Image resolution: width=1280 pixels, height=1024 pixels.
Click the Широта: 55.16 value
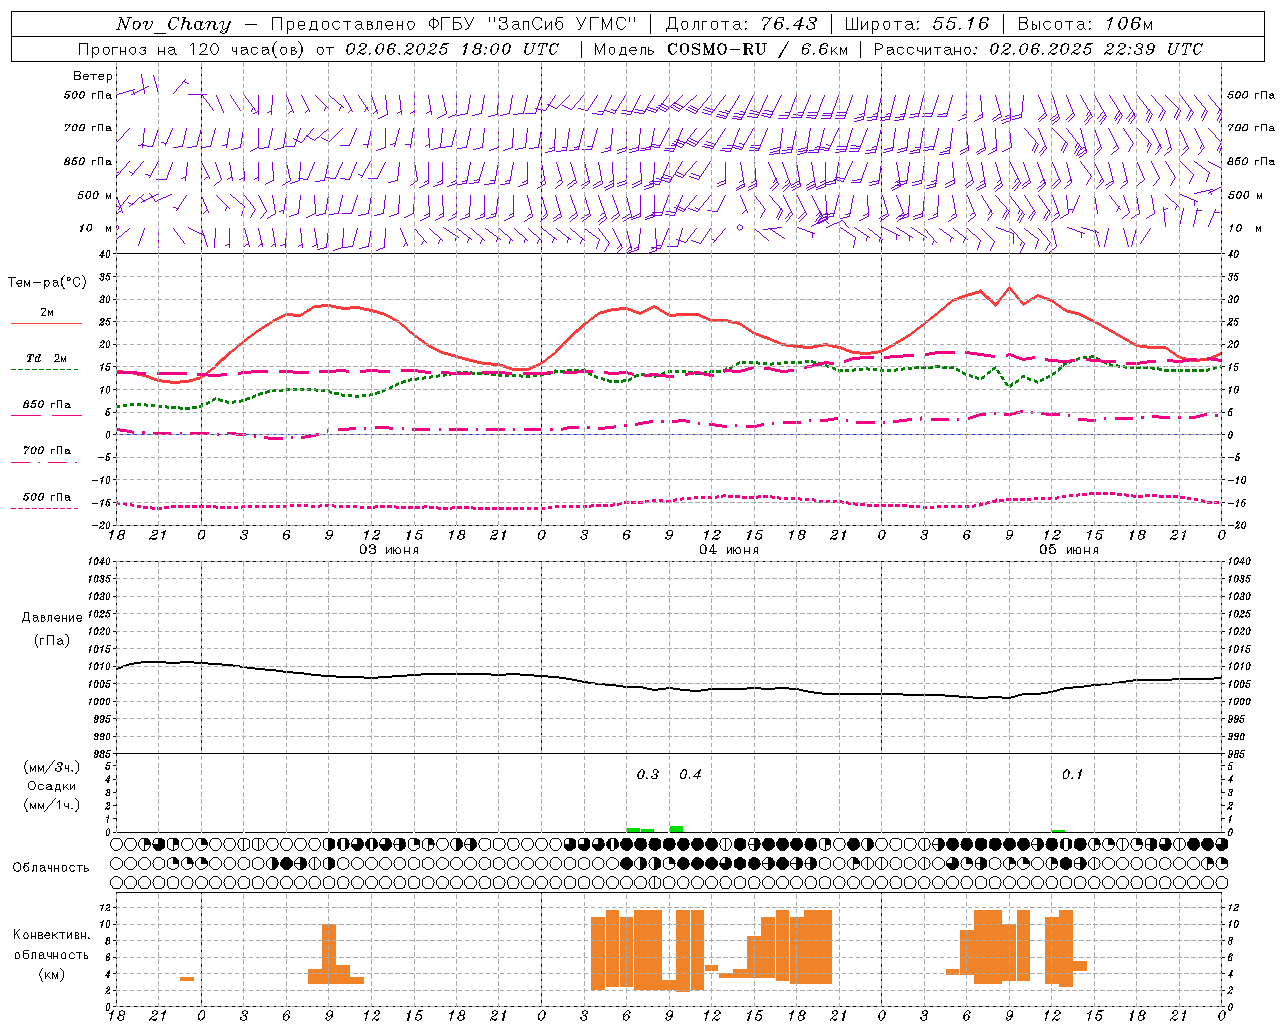point(917,24)
